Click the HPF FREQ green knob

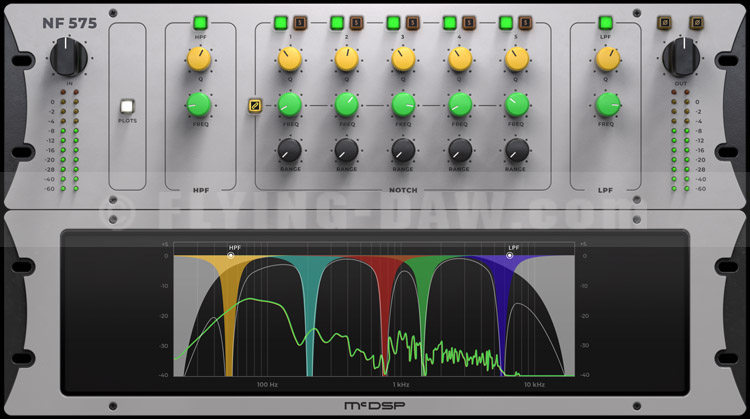coord(199,105)
